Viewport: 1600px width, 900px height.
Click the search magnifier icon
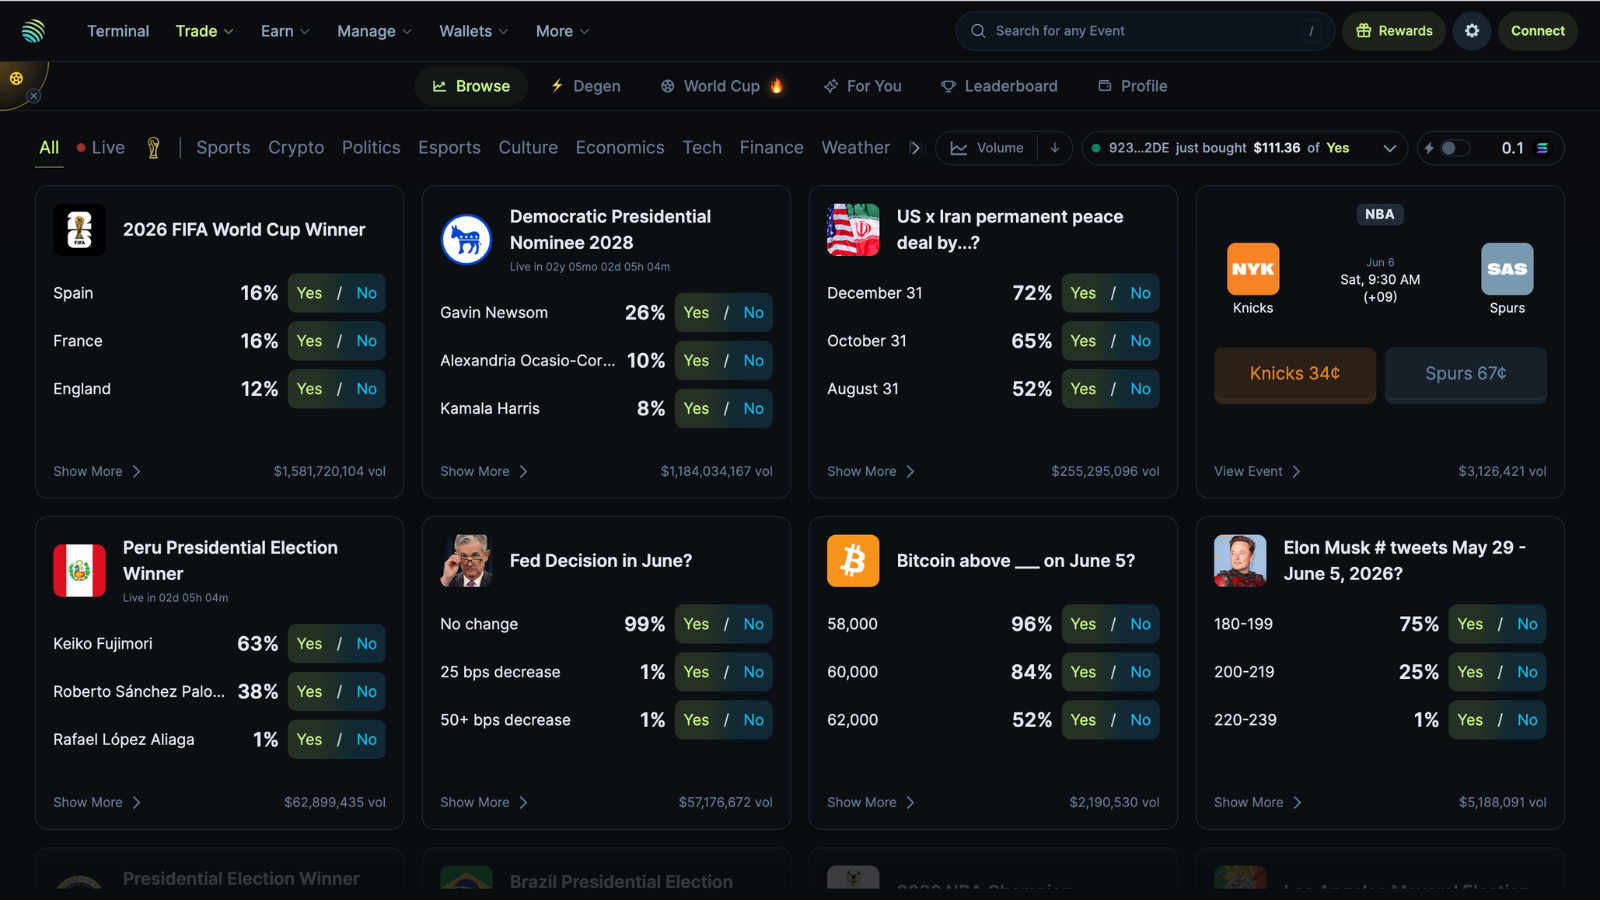click(978, 31)
